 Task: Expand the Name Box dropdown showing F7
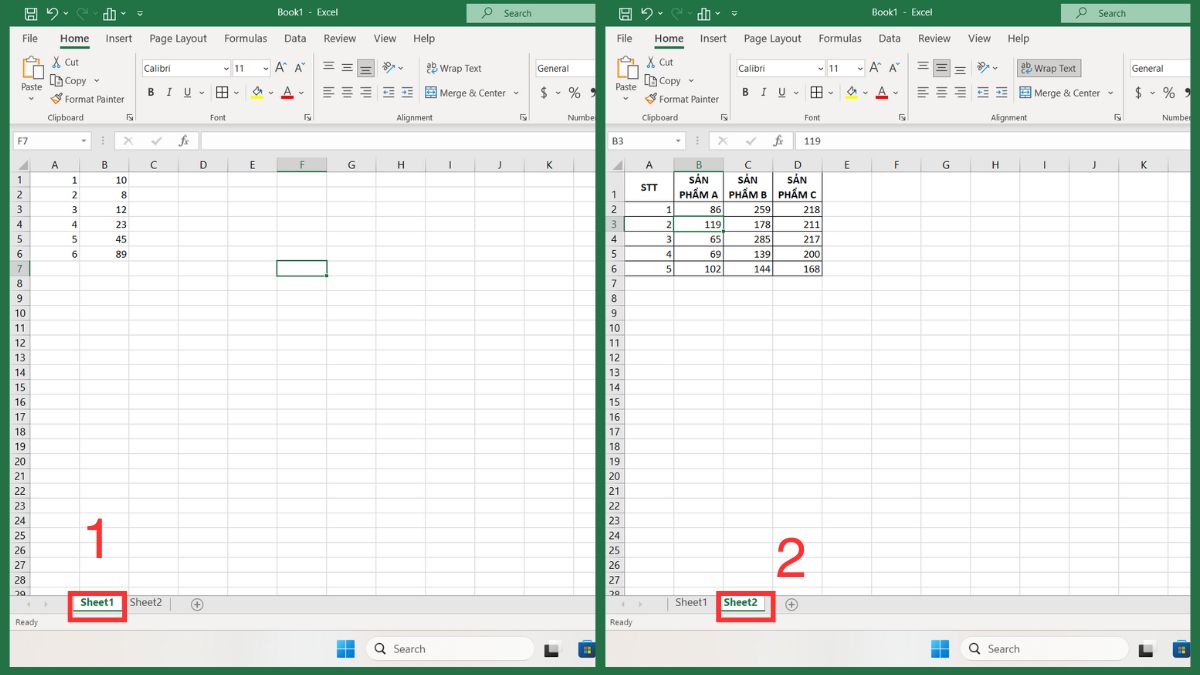tap(84, 141)
